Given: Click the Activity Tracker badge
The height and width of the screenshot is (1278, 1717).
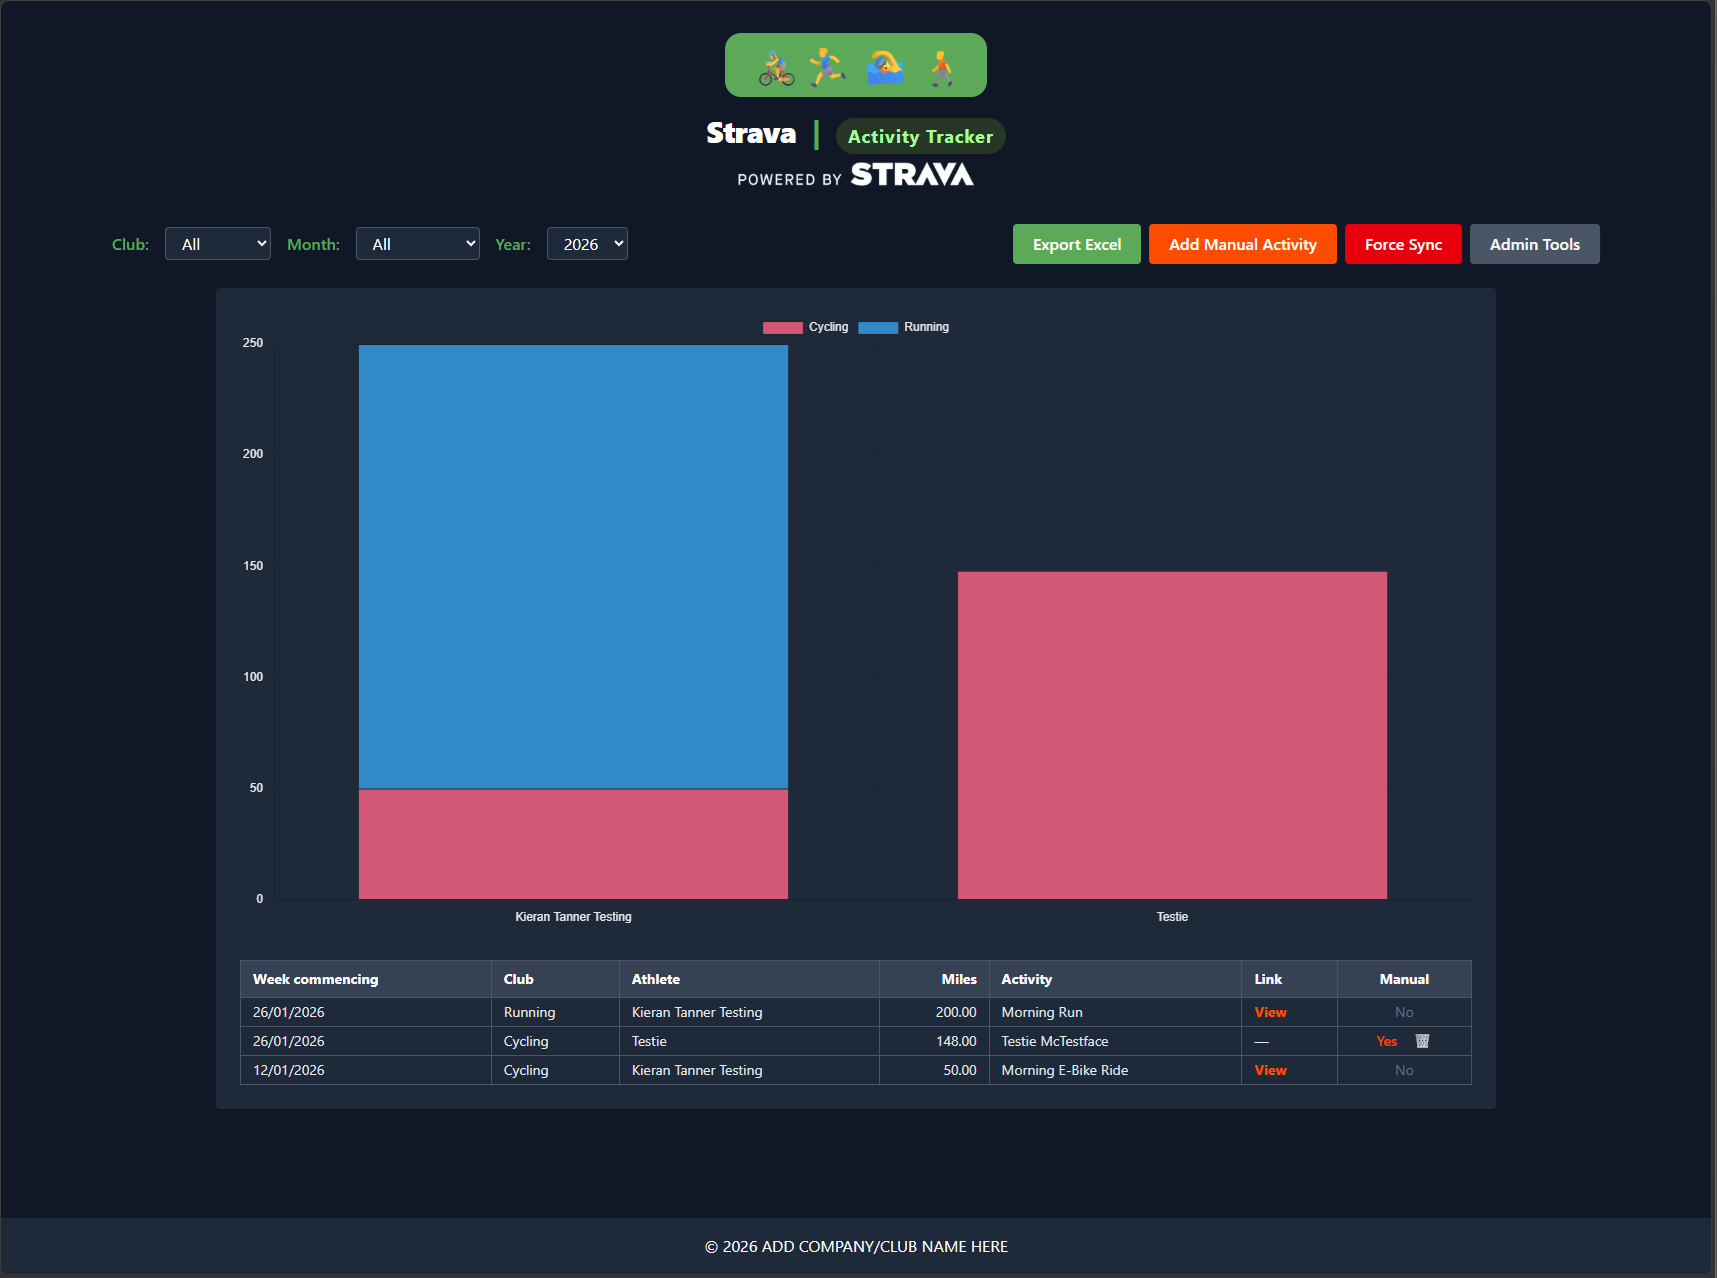Looking at the screenshot, I should coord(920,136).
